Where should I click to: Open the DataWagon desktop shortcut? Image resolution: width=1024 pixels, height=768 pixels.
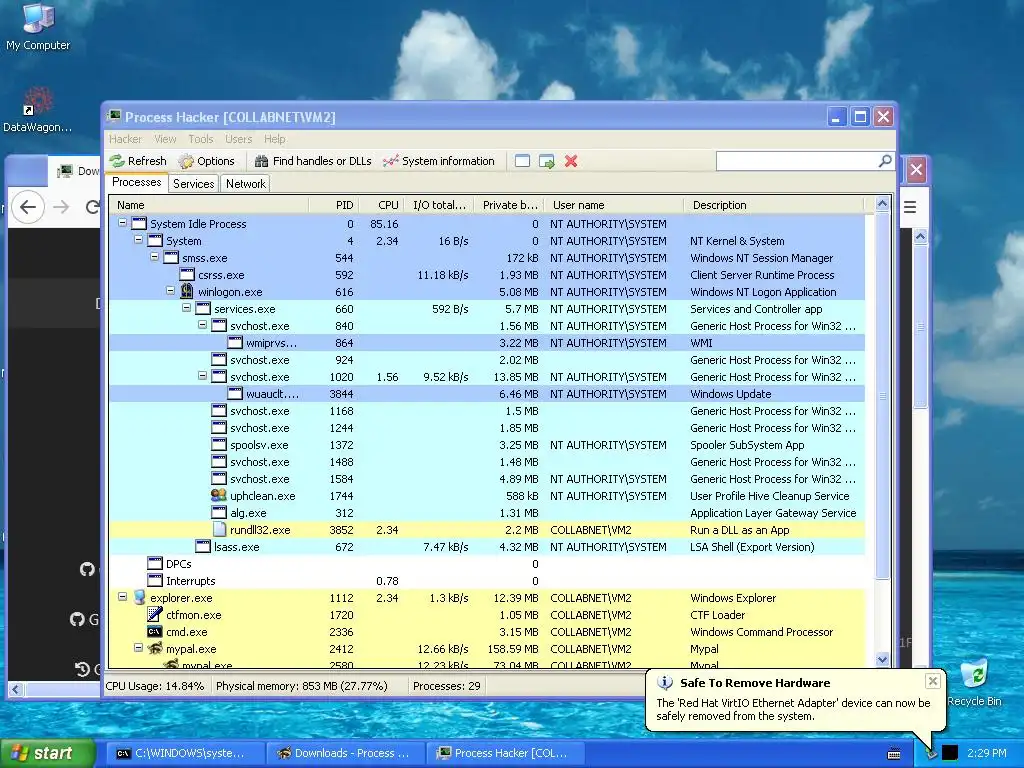[x=37, y=110]
